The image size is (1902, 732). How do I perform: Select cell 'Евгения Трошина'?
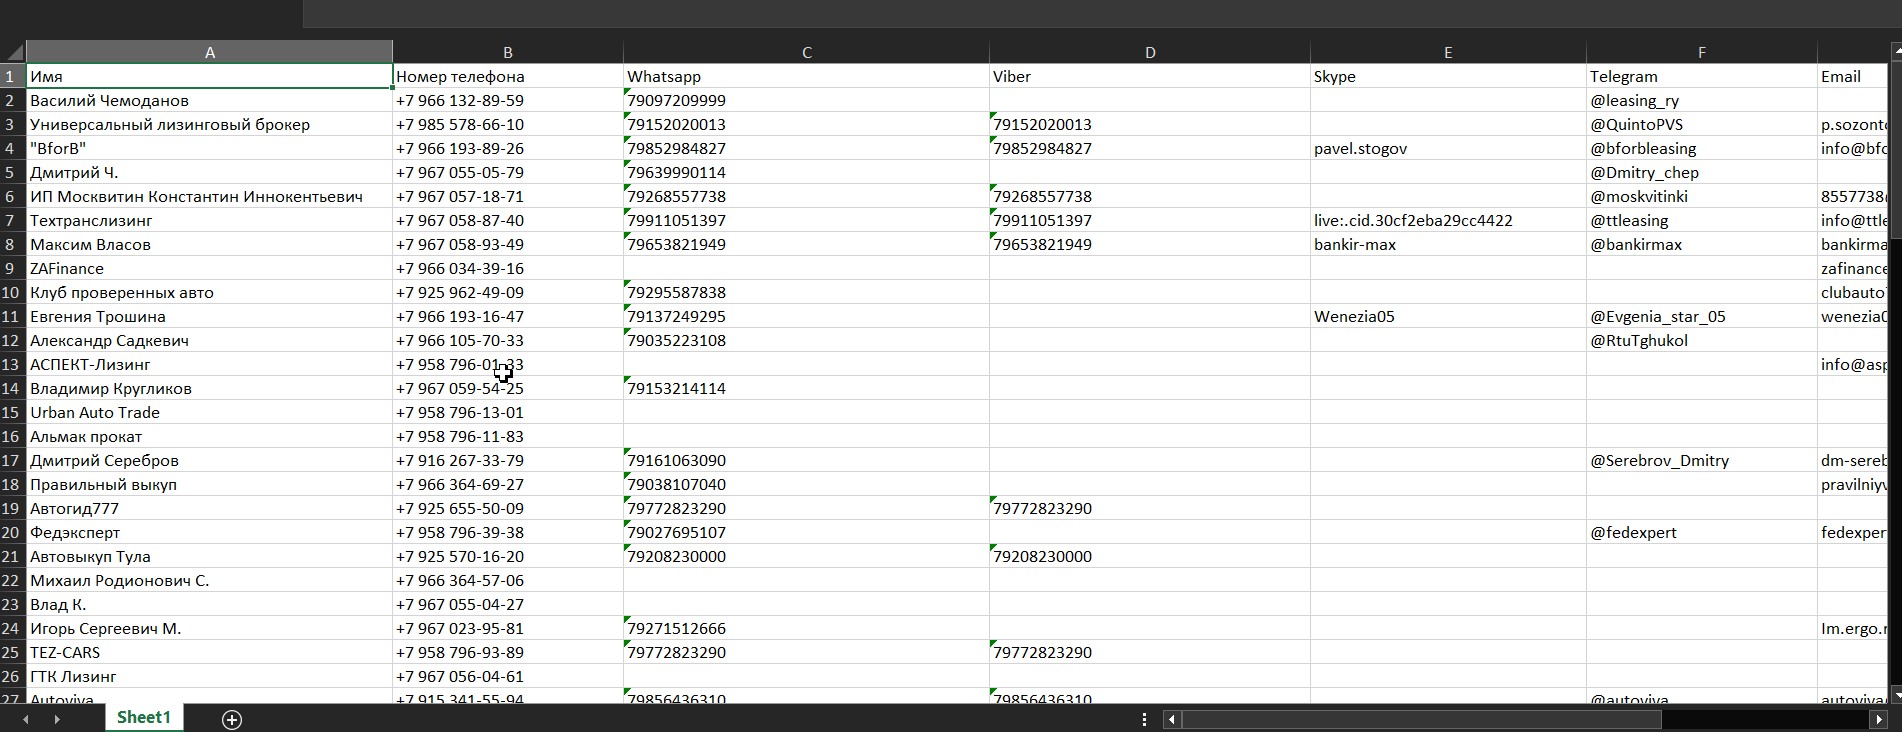pyautogui.click(x=210, y=316)
